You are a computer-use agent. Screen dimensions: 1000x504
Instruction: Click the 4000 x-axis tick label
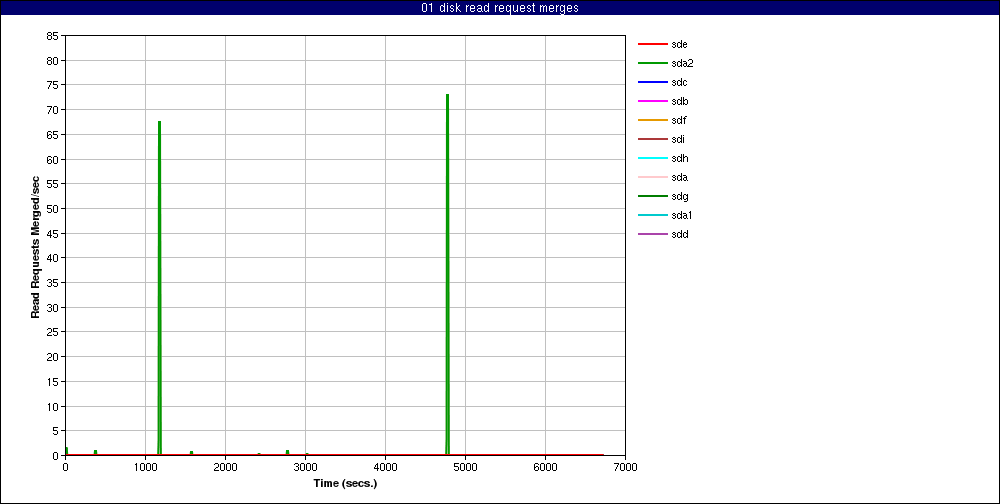coord(385,467)
